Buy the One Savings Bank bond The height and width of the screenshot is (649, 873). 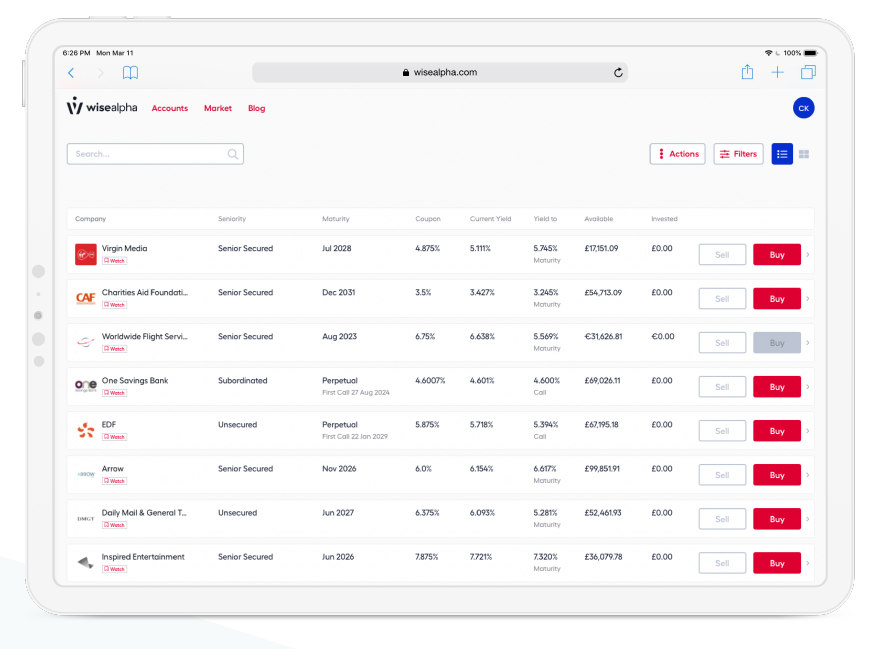point(777,386)
